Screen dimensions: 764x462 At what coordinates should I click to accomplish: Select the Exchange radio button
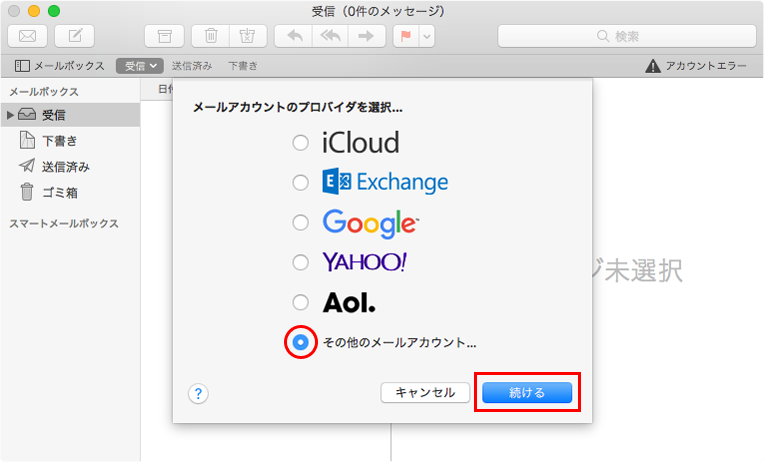click(301, 183)
